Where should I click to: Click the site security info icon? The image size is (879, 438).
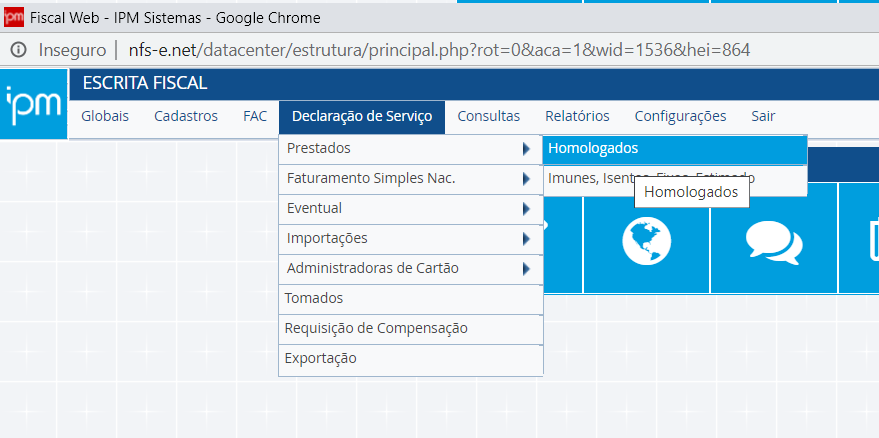pyautogui.click(x=18, y=50)
